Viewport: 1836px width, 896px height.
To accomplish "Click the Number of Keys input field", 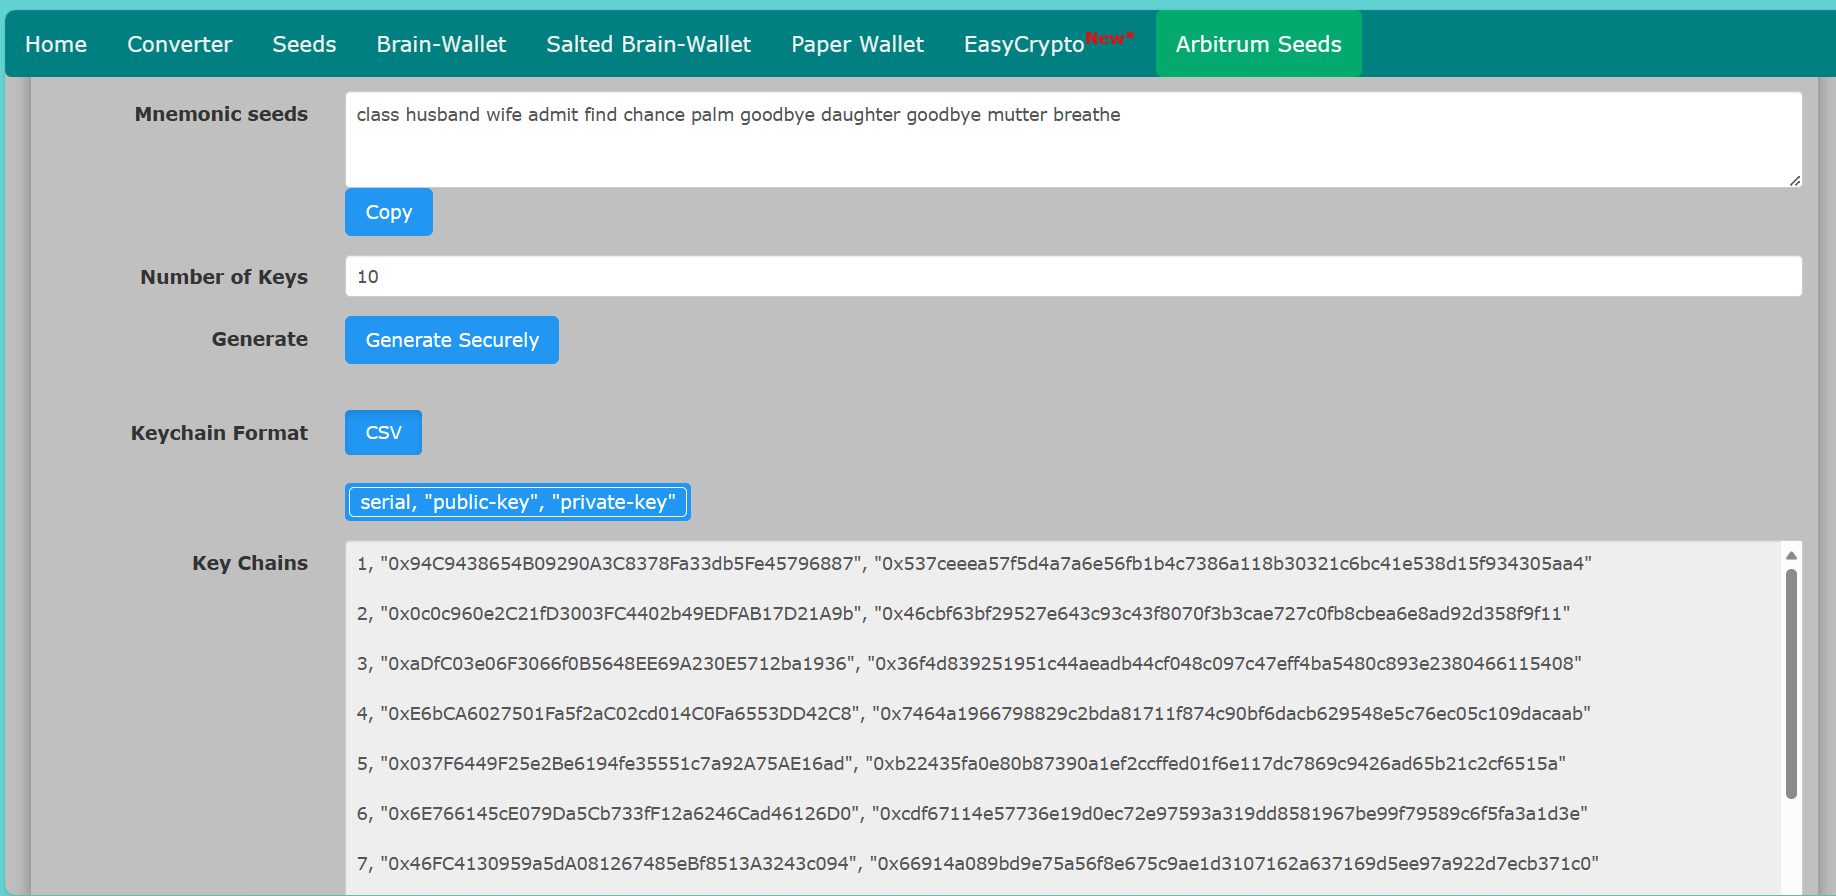I will pos(1073,276).
